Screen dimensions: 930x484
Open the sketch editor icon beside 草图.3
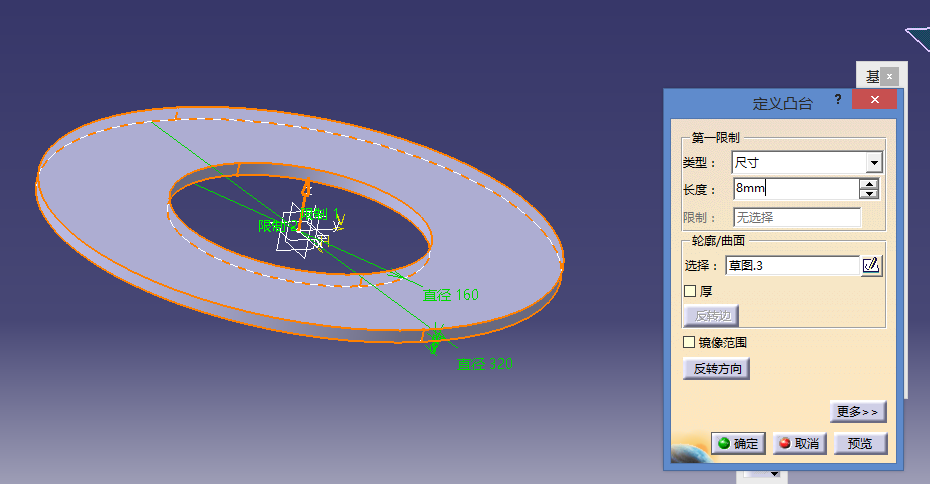click(871, 265)
